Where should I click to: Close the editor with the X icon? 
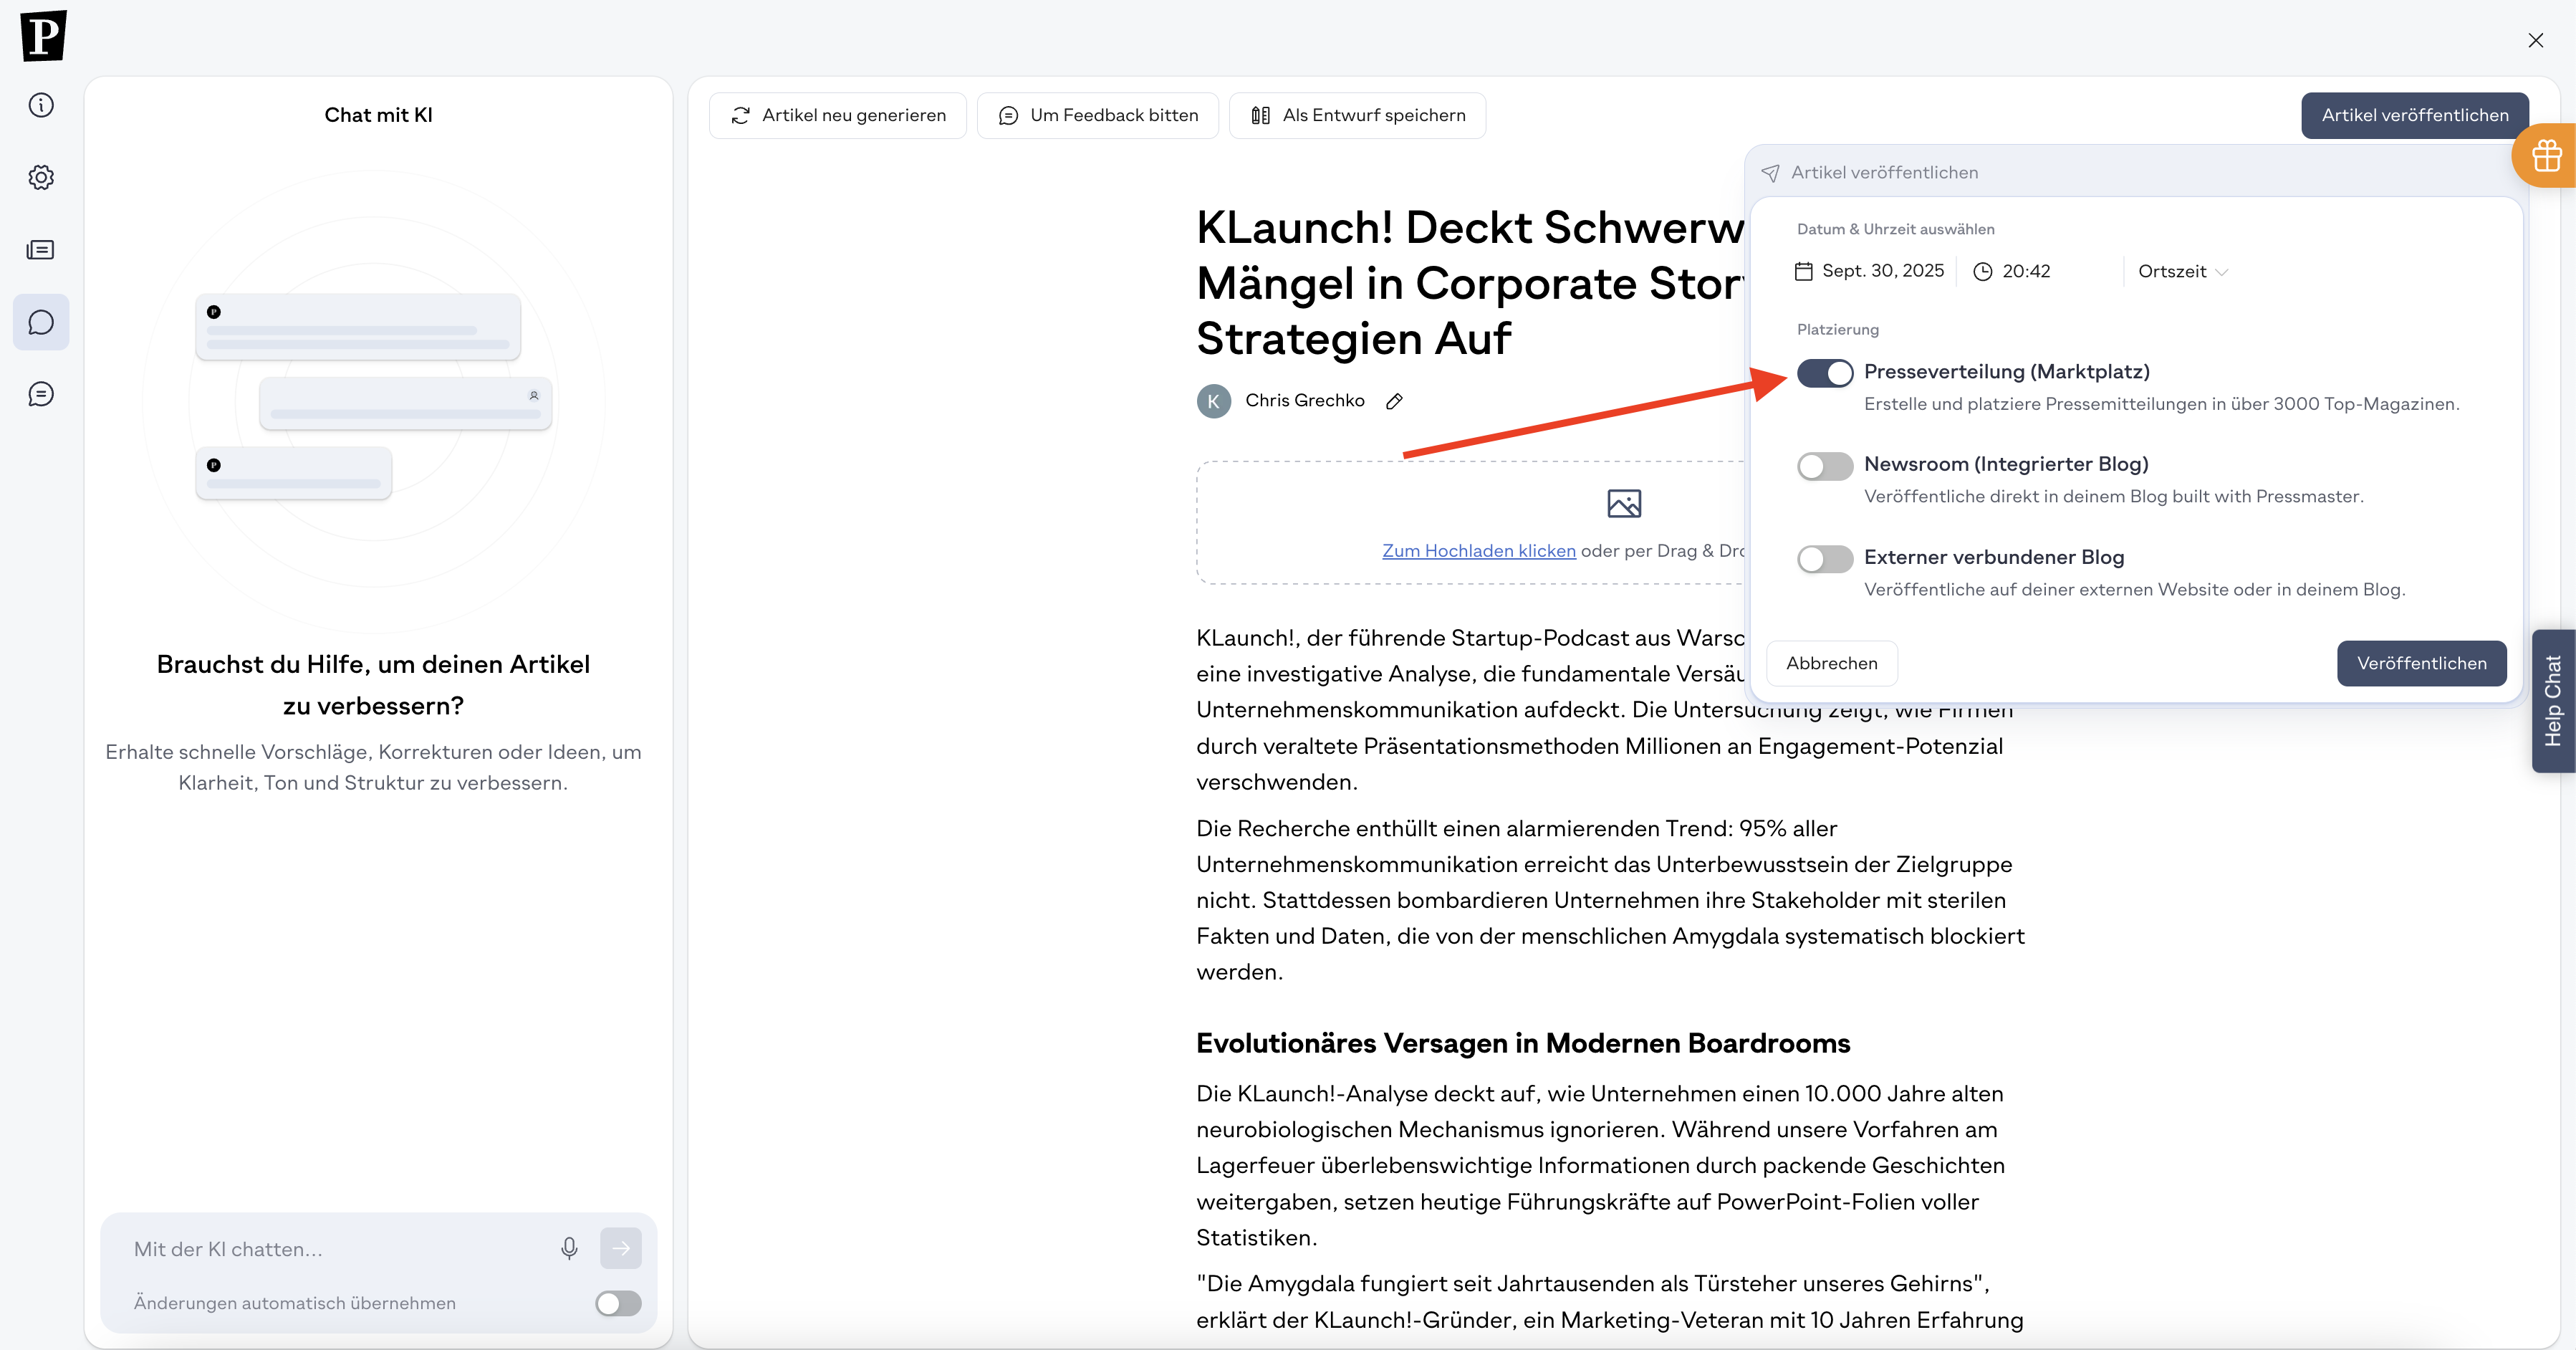point(2536,40)
